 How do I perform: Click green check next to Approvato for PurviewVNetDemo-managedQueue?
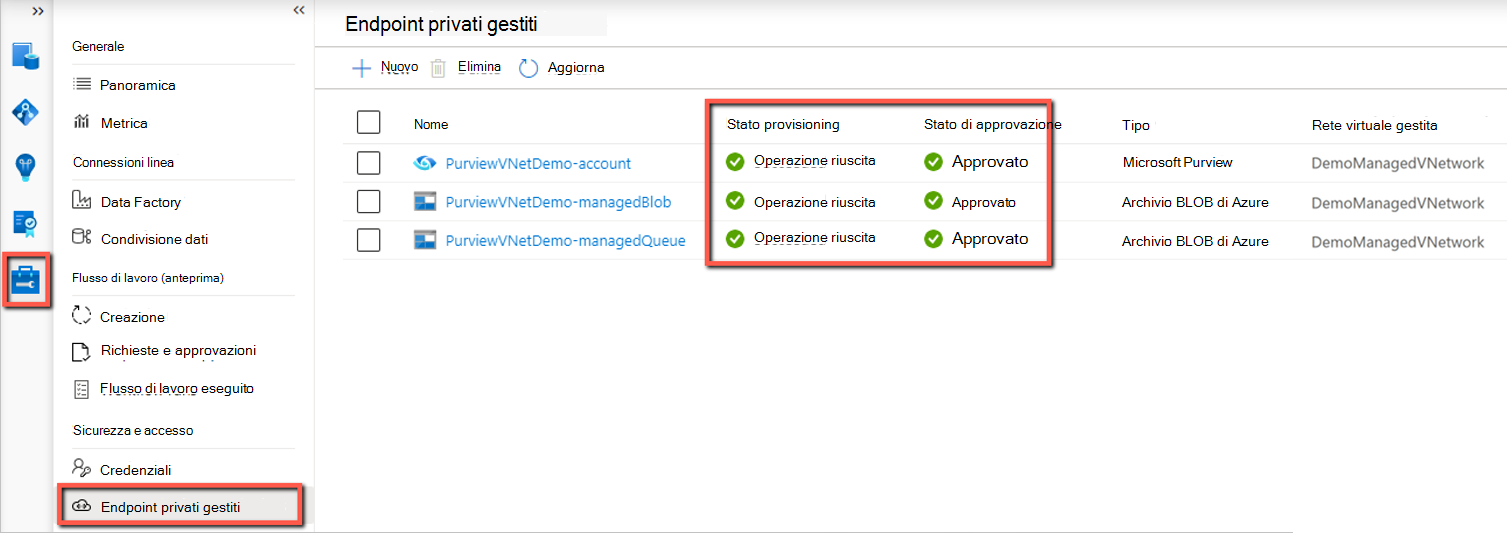coord(933,239)
